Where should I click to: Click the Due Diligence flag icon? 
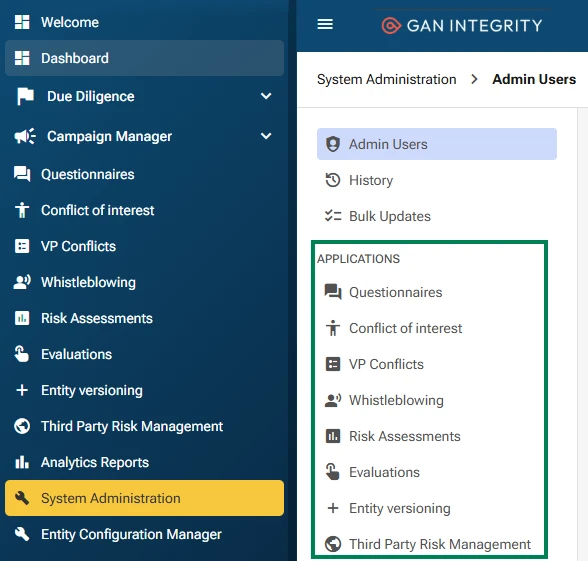[25, 96]
